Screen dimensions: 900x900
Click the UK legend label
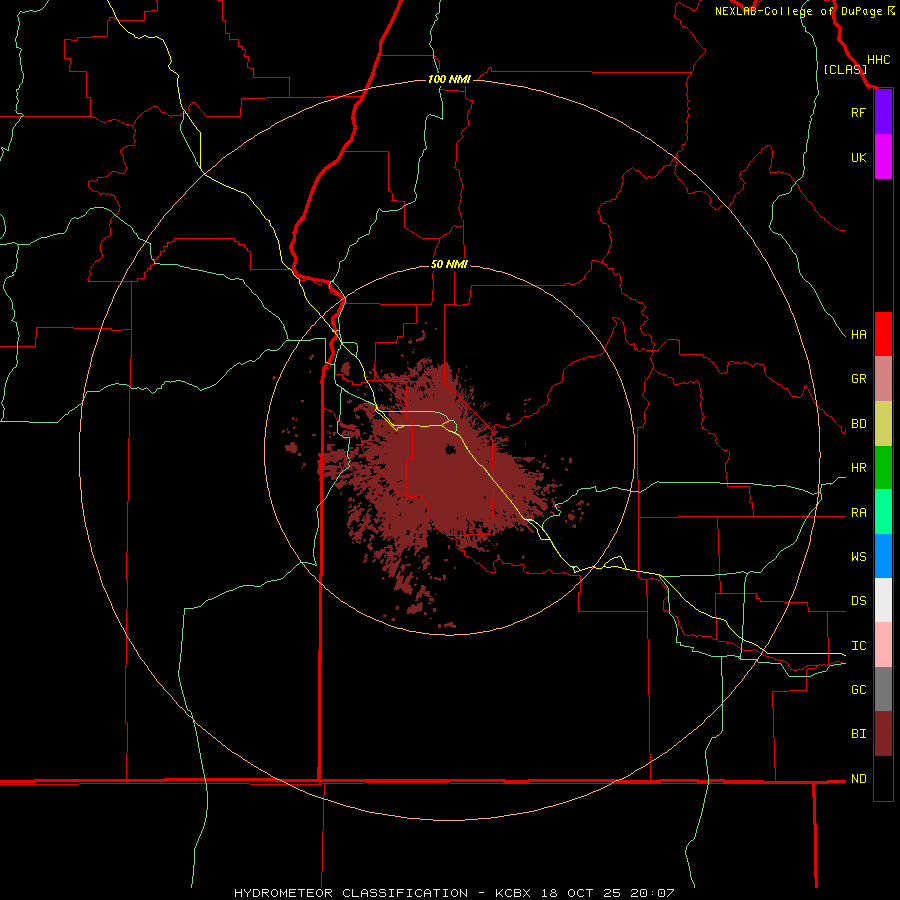pos(858,158)
